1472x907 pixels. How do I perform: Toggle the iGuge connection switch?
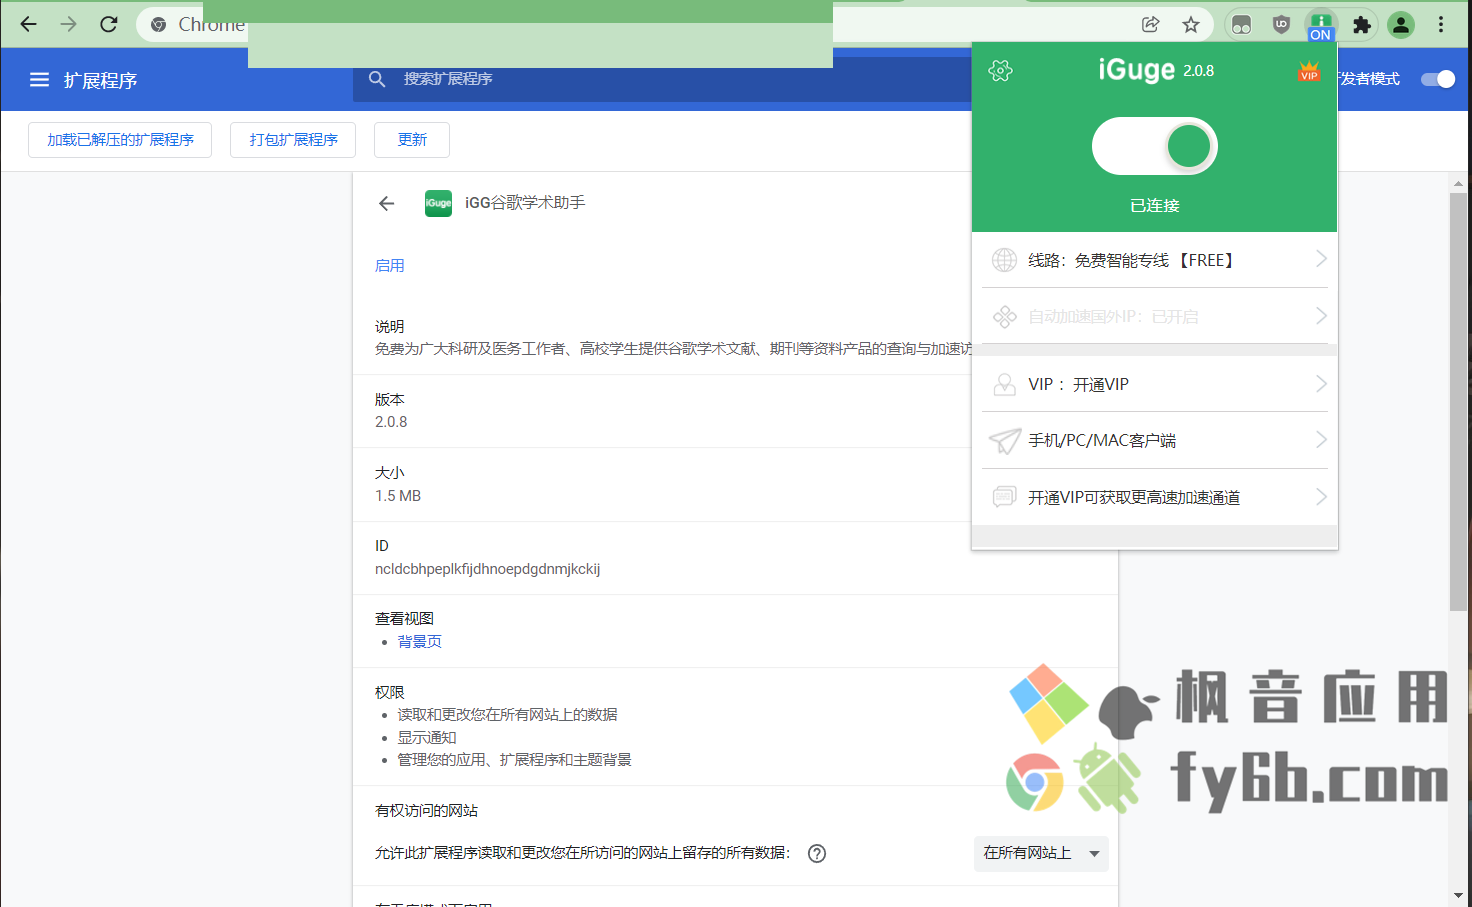tap(1154, 146)
